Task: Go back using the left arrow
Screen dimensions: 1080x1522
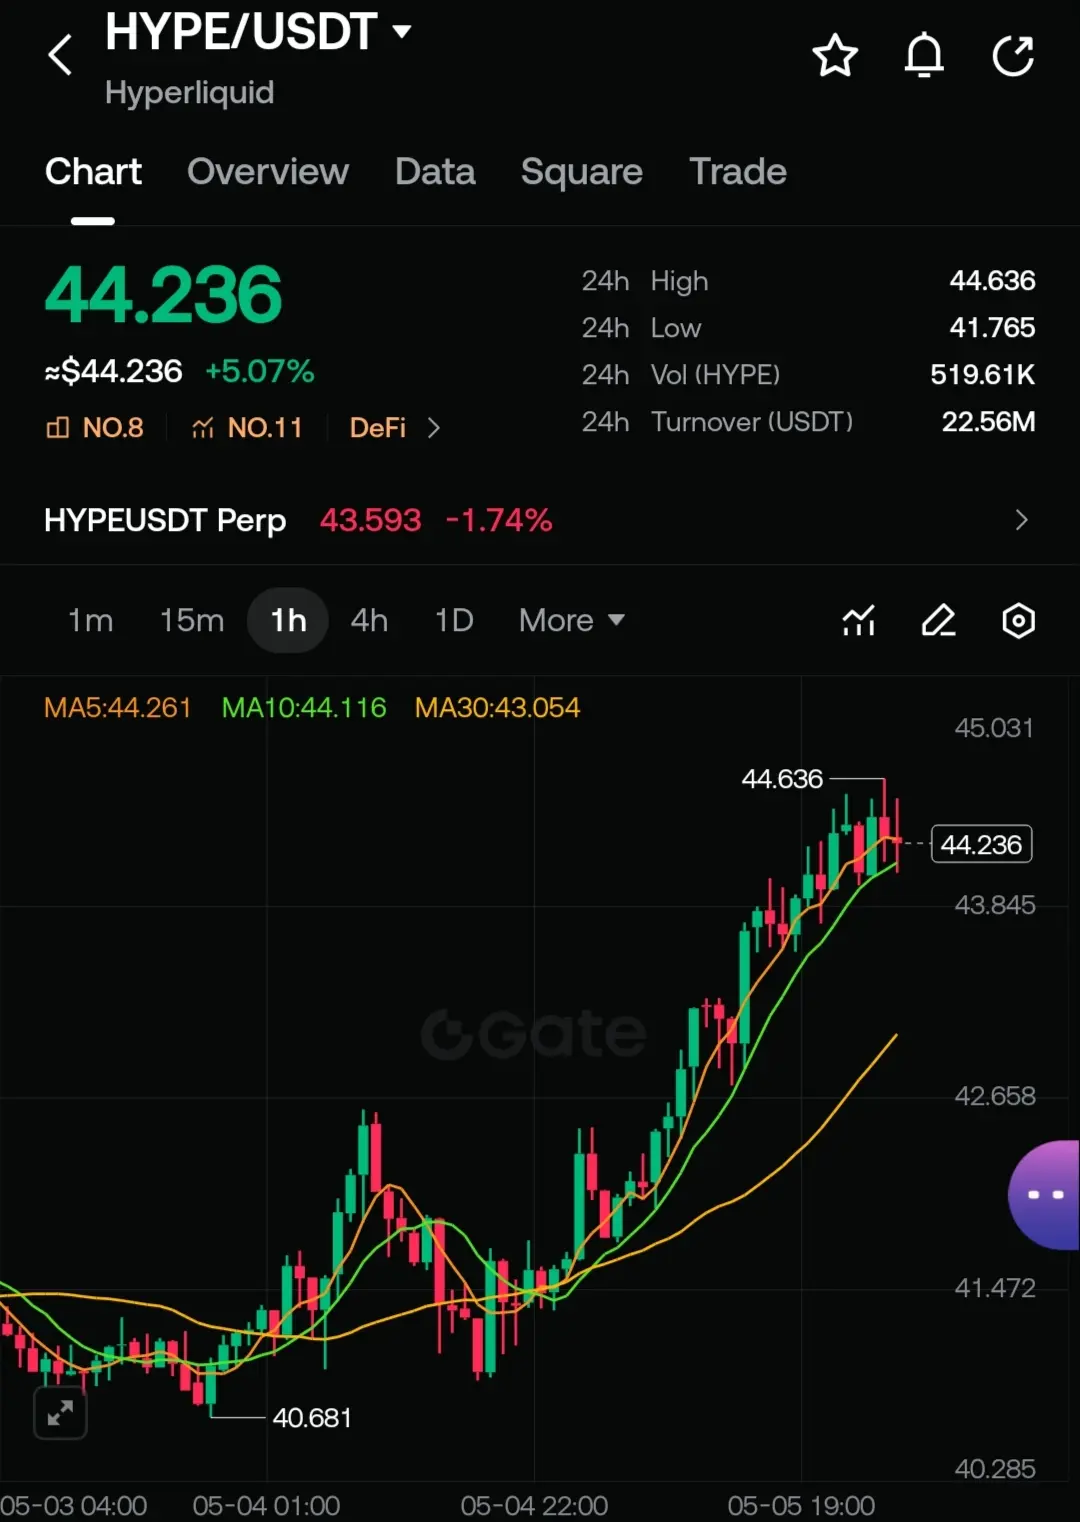Action: pyautogui.click(x=61, y=55)
